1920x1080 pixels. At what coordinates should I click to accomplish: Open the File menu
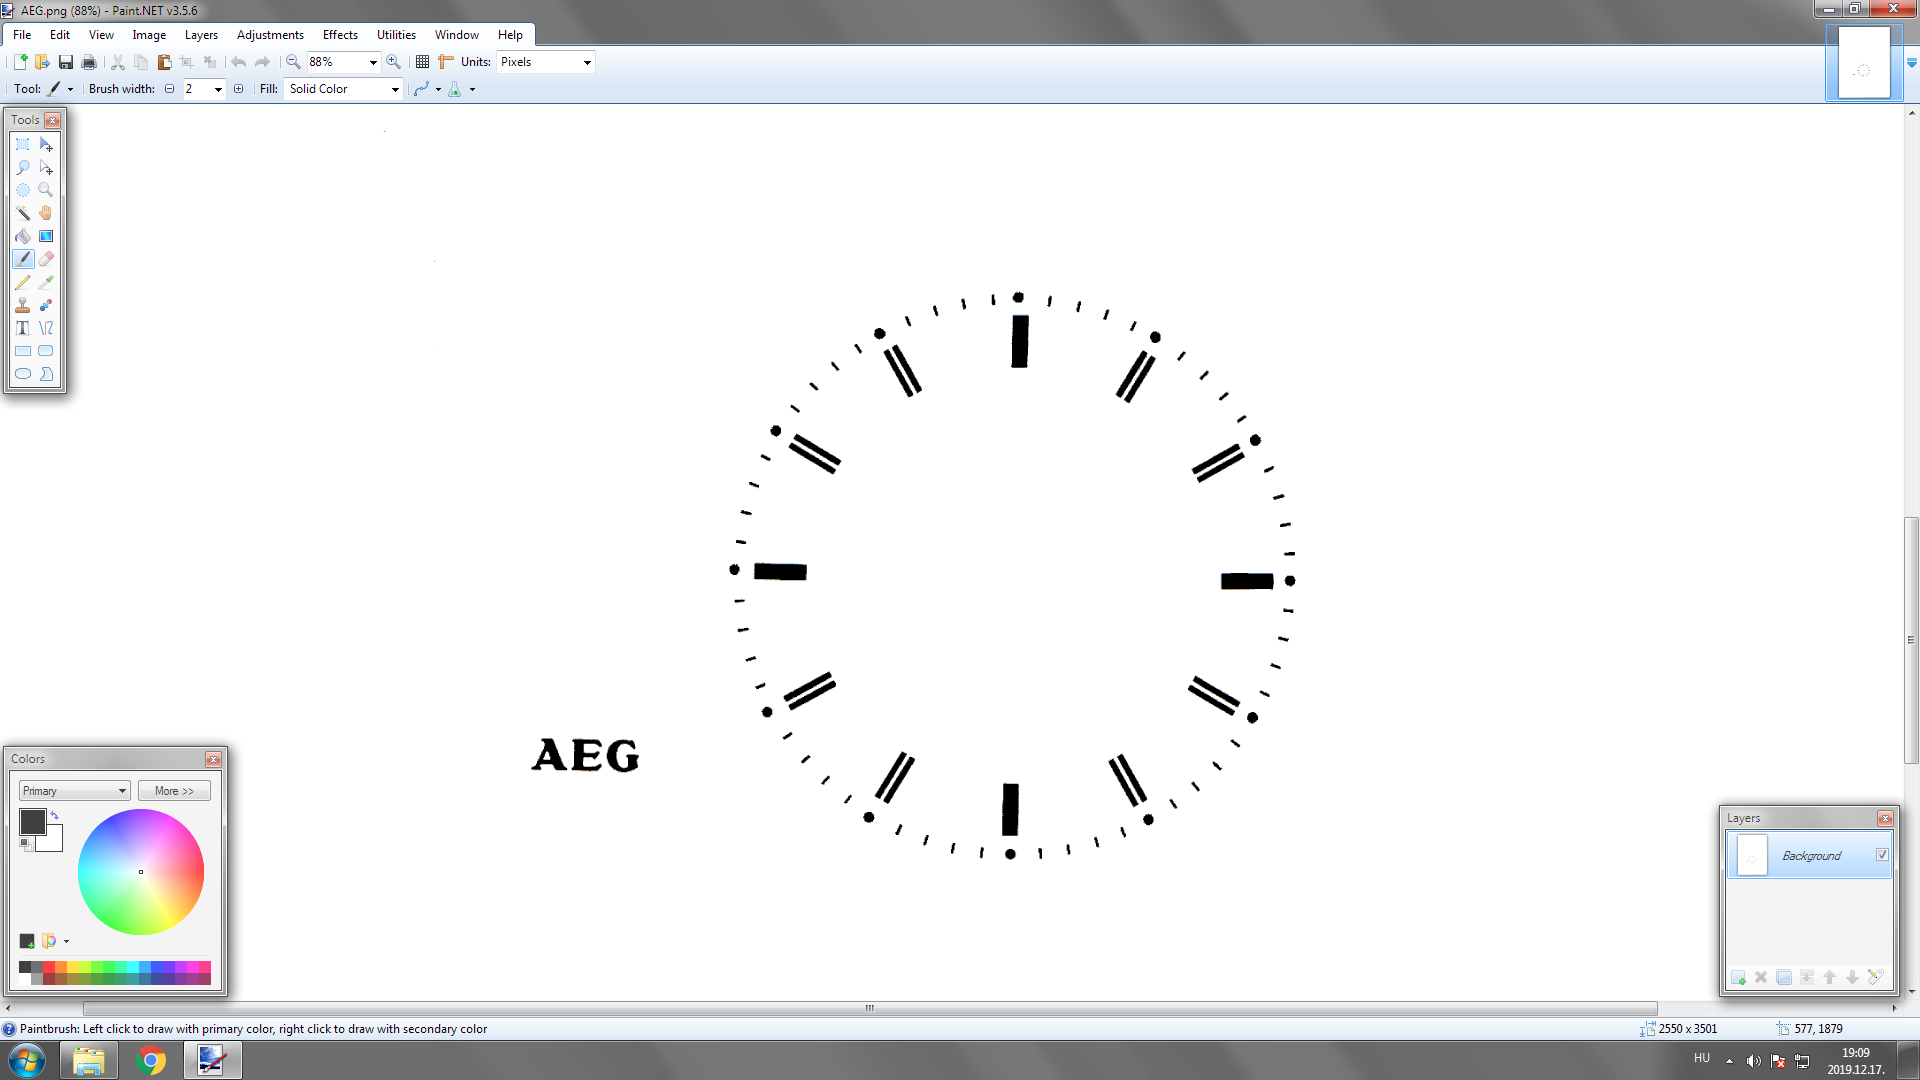point(22,35)
